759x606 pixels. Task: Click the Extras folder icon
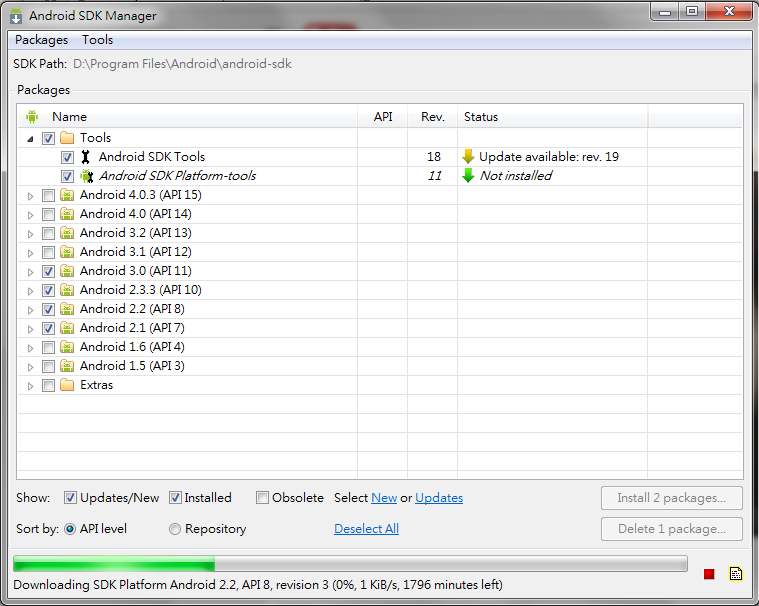click(67, 385)
